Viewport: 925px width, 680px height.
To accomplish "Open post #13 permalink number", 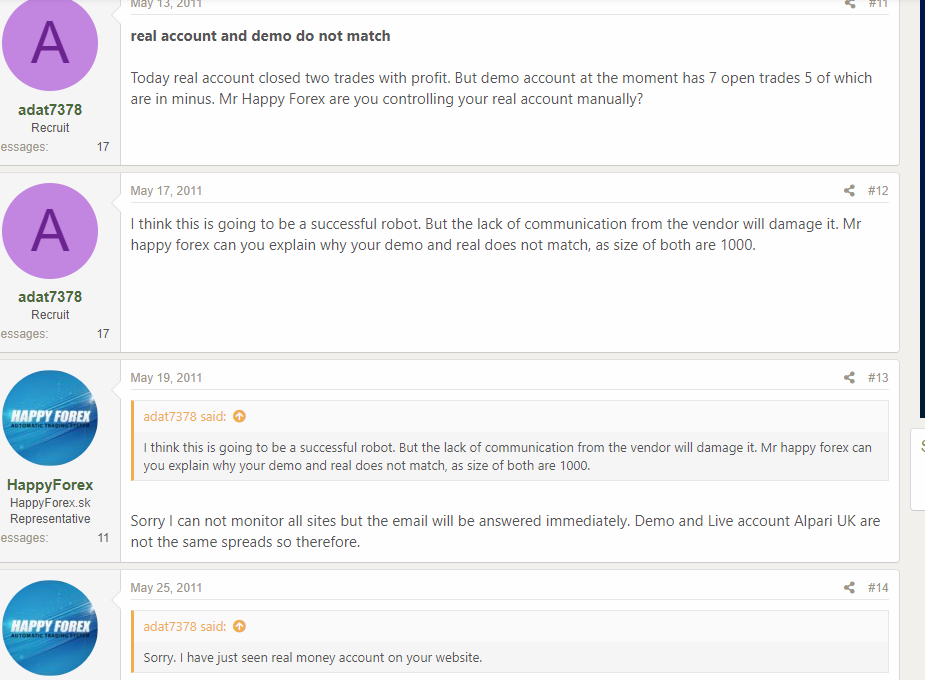I will [877, 378].
